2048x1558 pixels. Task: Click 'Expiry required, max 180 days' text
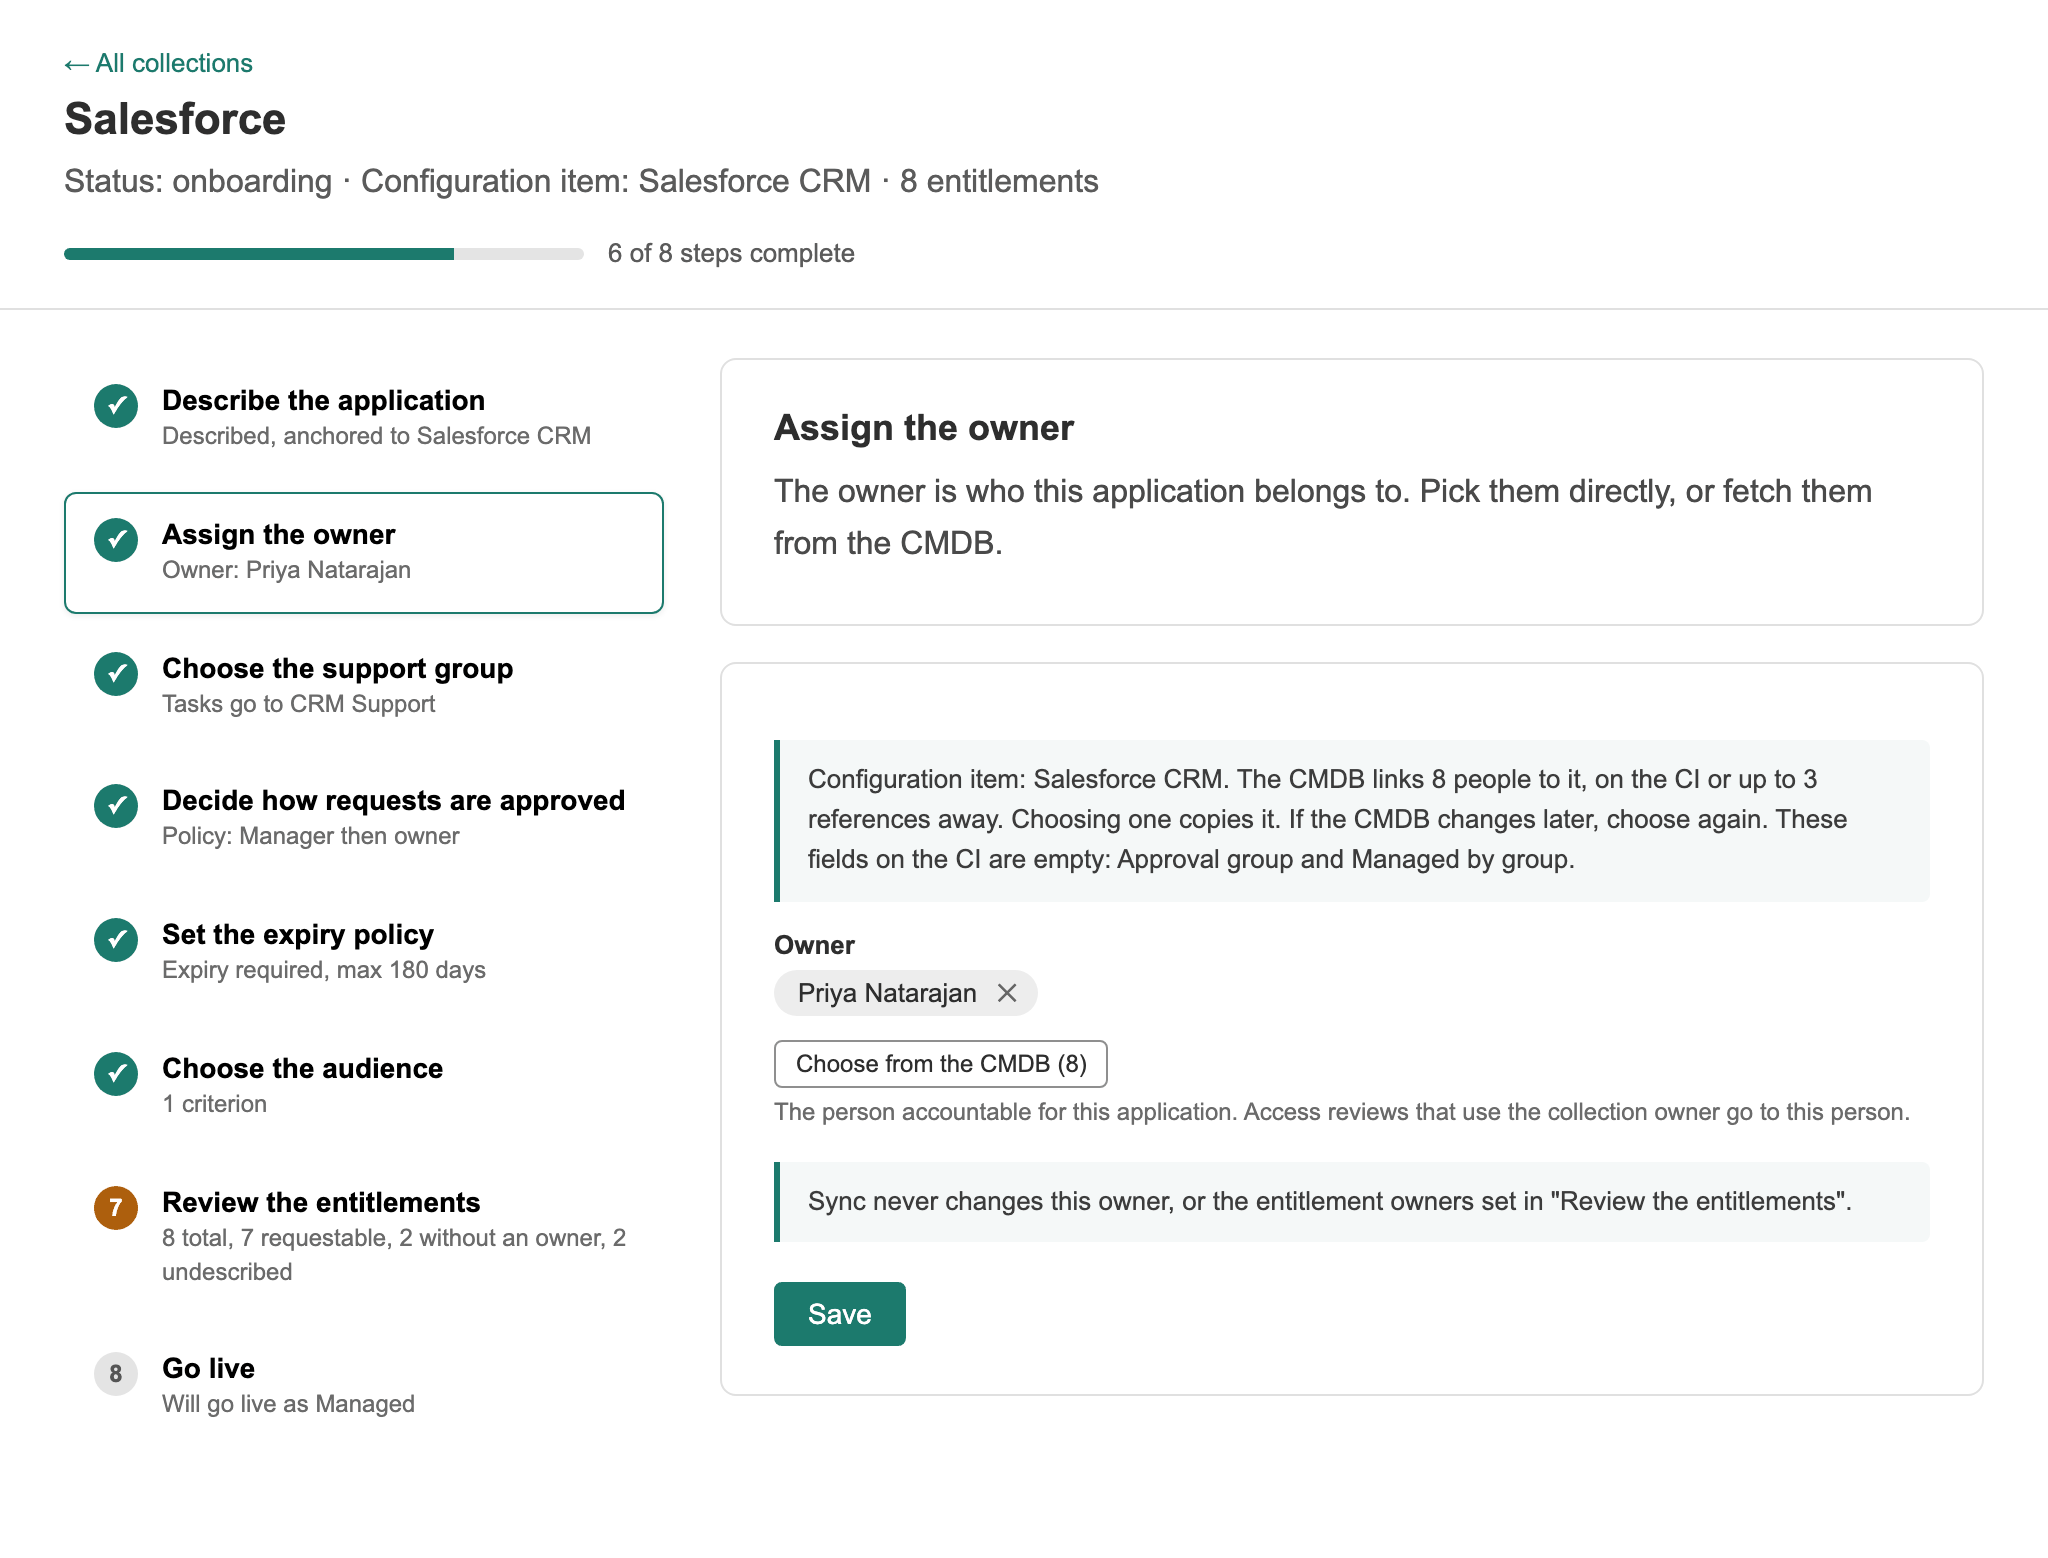(324, 970)
